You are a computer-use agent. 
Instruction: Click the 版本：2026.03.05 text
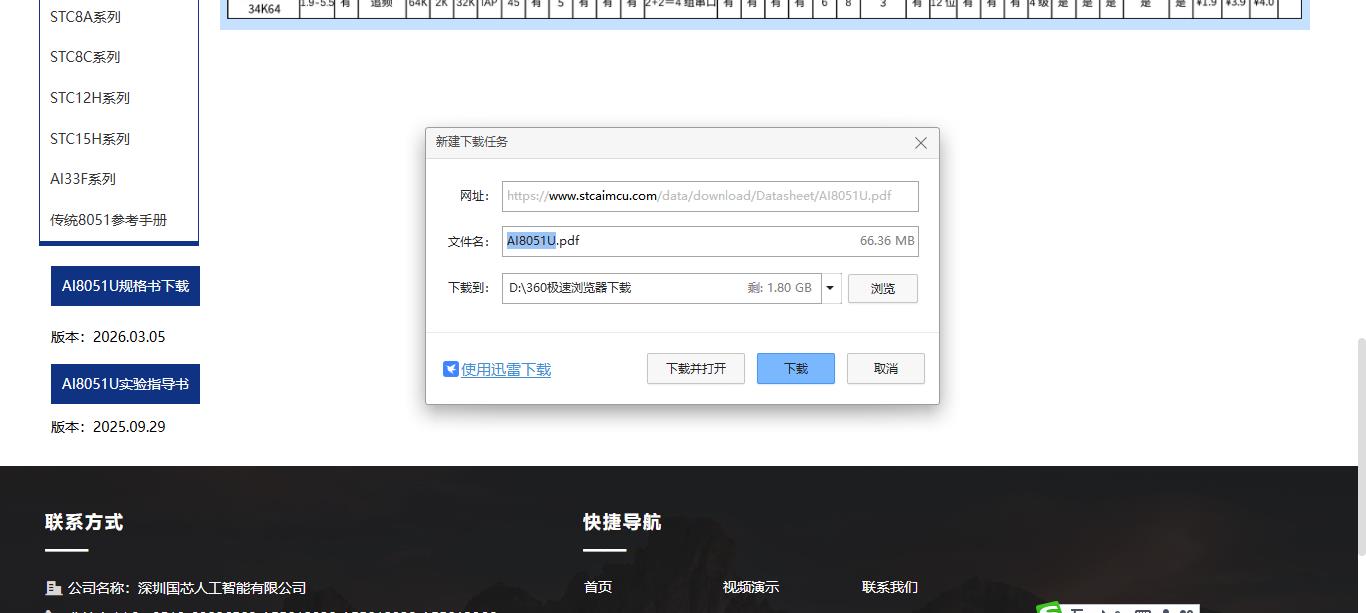coord(108,337)
